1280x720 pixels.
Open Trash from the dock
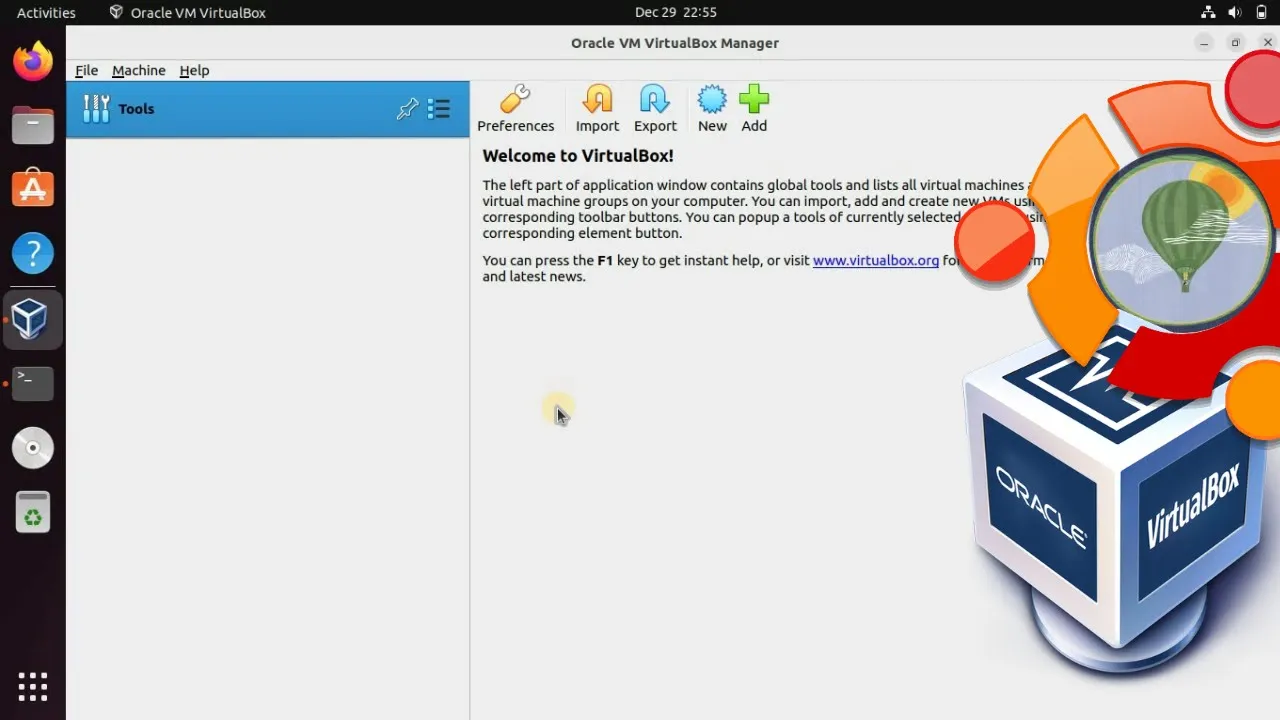pos(33,513)
